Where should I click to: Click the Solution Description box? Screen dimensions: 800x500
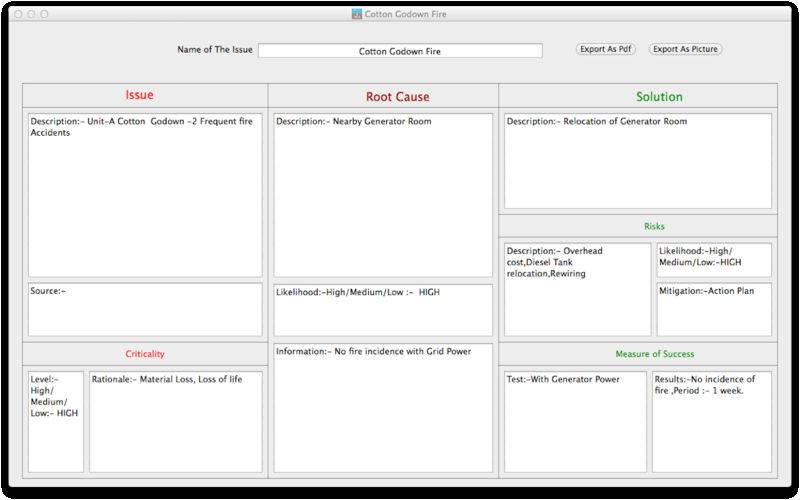(x=638, y=161)
